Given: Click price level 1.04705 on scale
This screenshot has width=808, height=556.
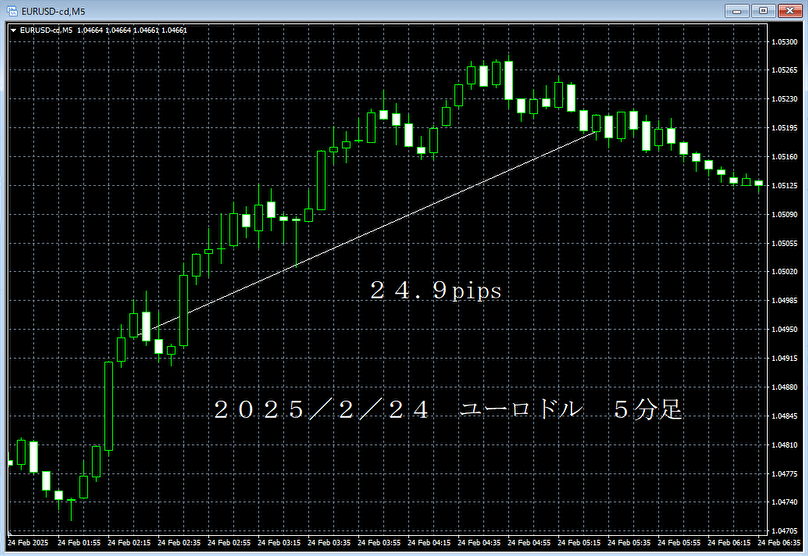Looking at the screenshot, I should (x=784, y=531).
